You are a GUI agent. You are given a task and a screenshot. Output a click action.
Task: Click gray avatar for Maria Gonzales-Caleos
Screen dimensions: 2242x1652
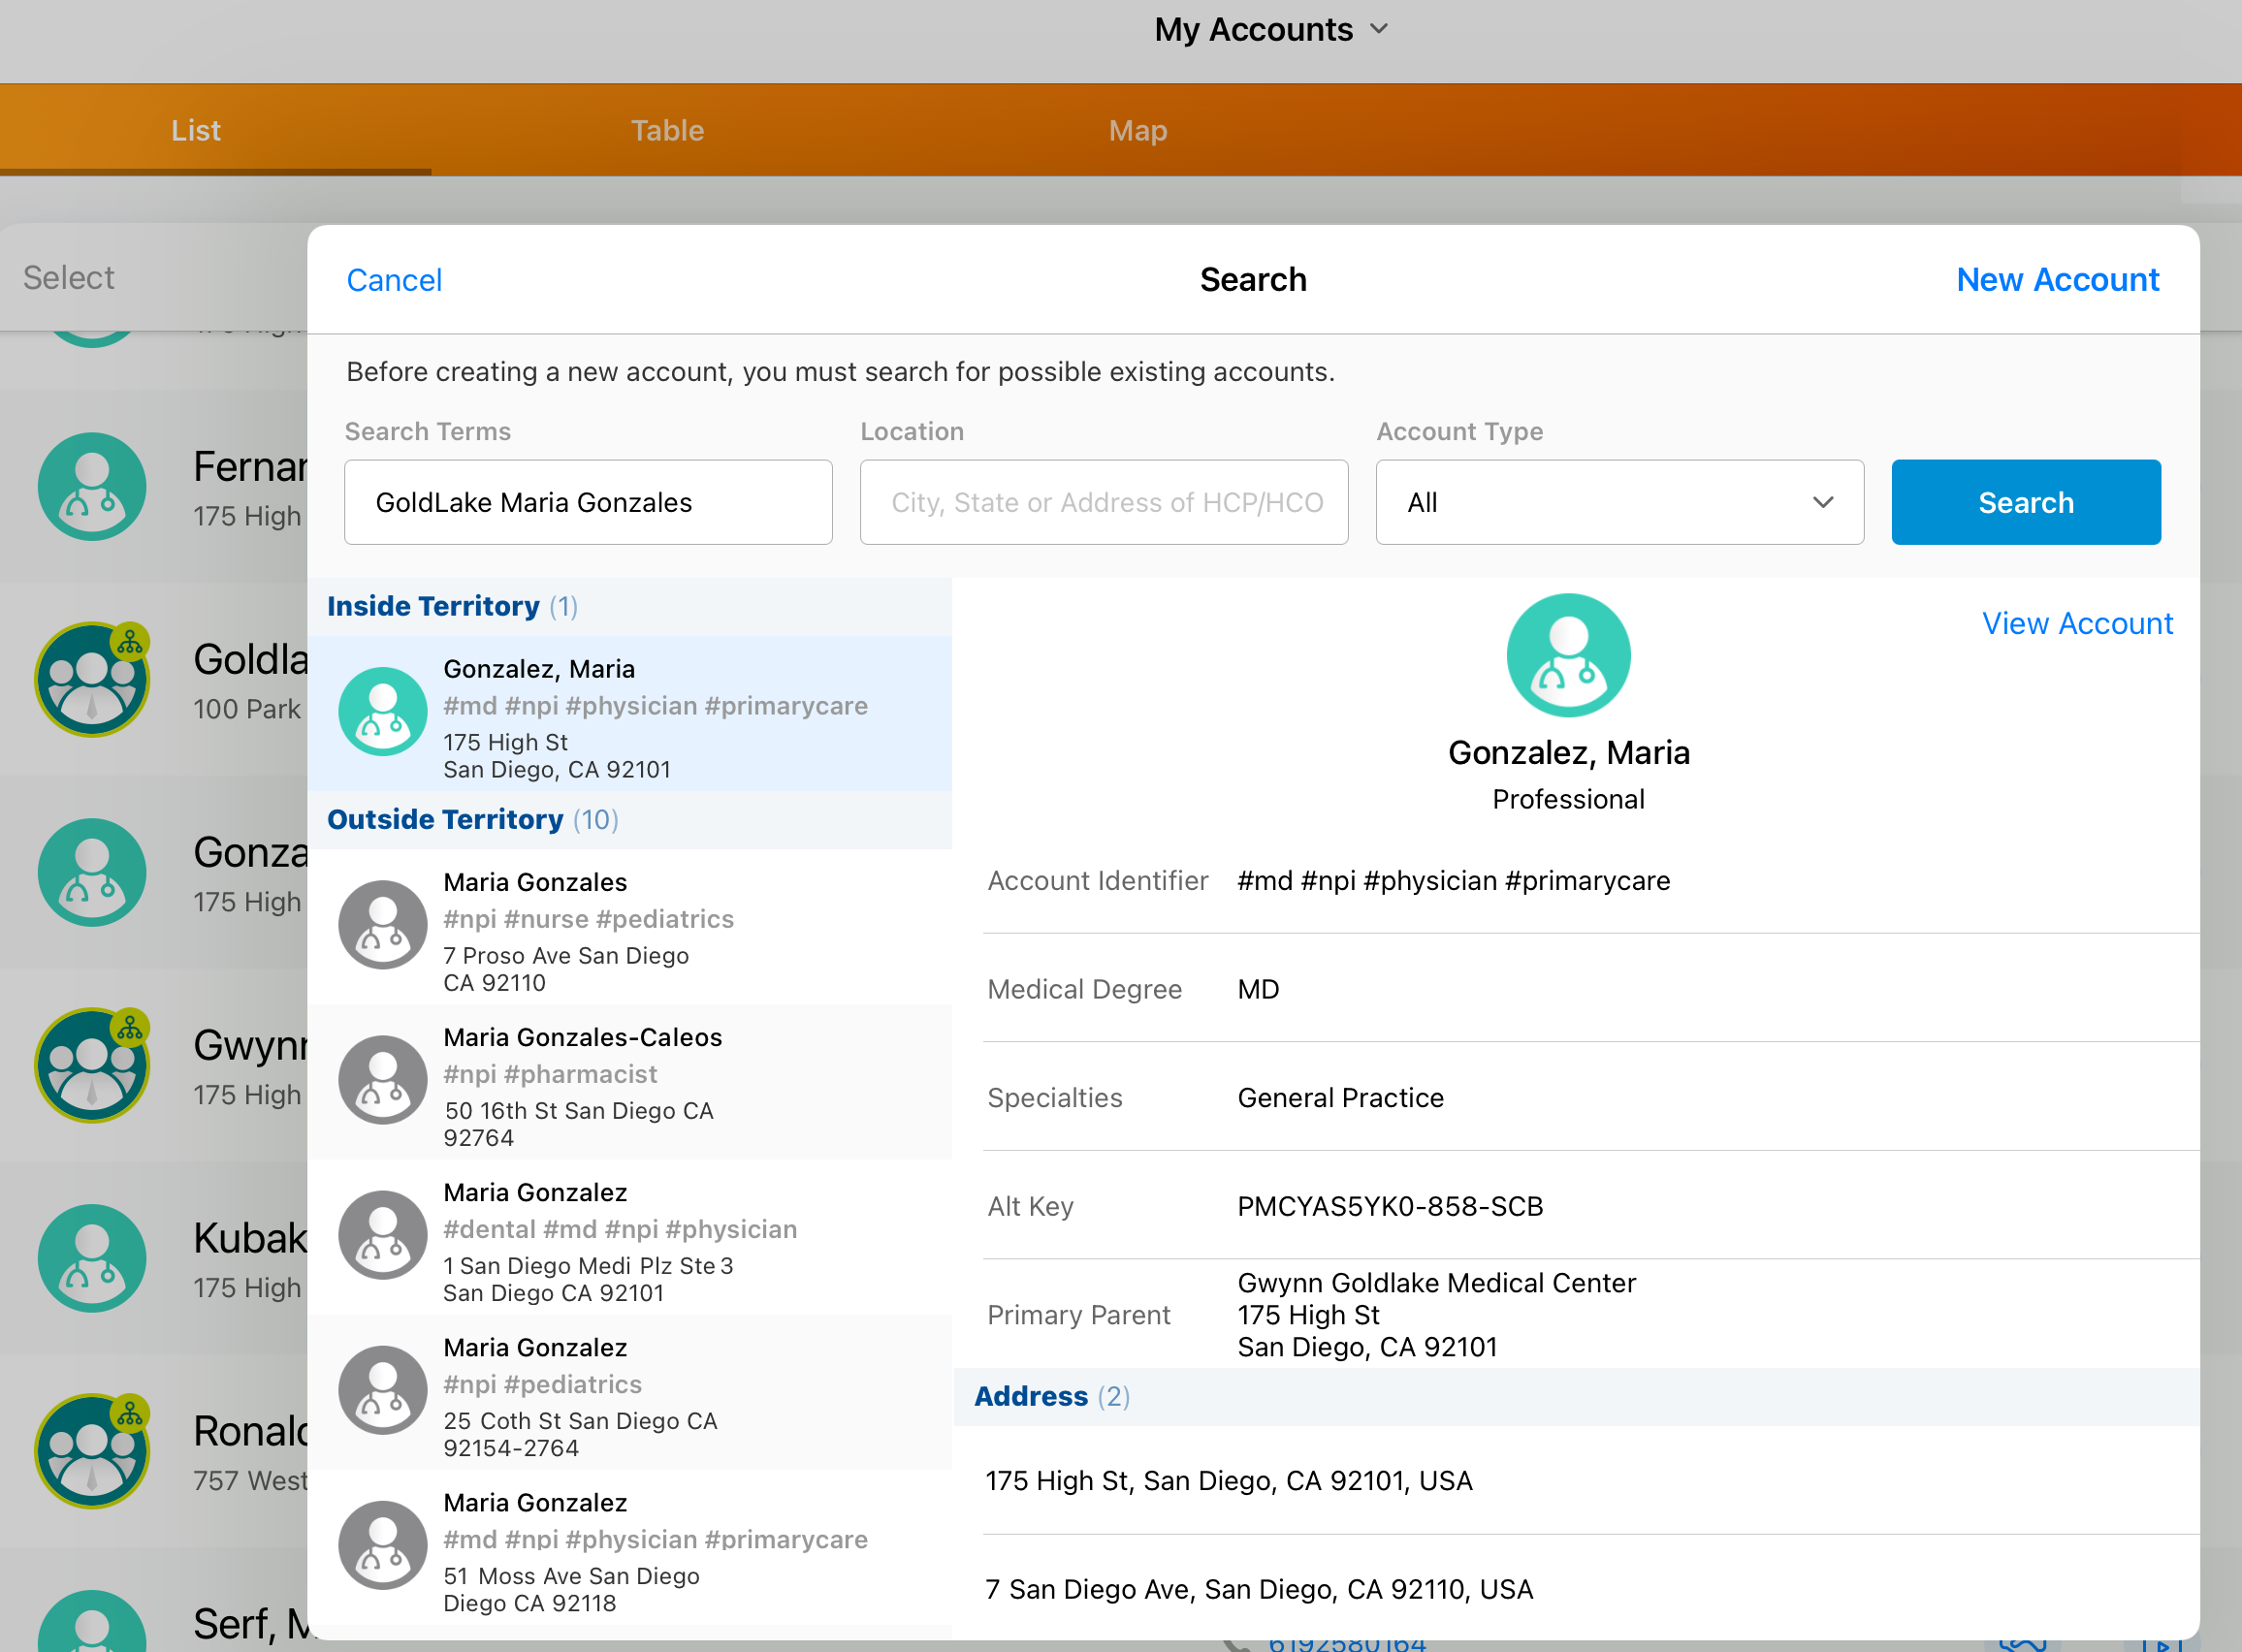(383, 1079)
